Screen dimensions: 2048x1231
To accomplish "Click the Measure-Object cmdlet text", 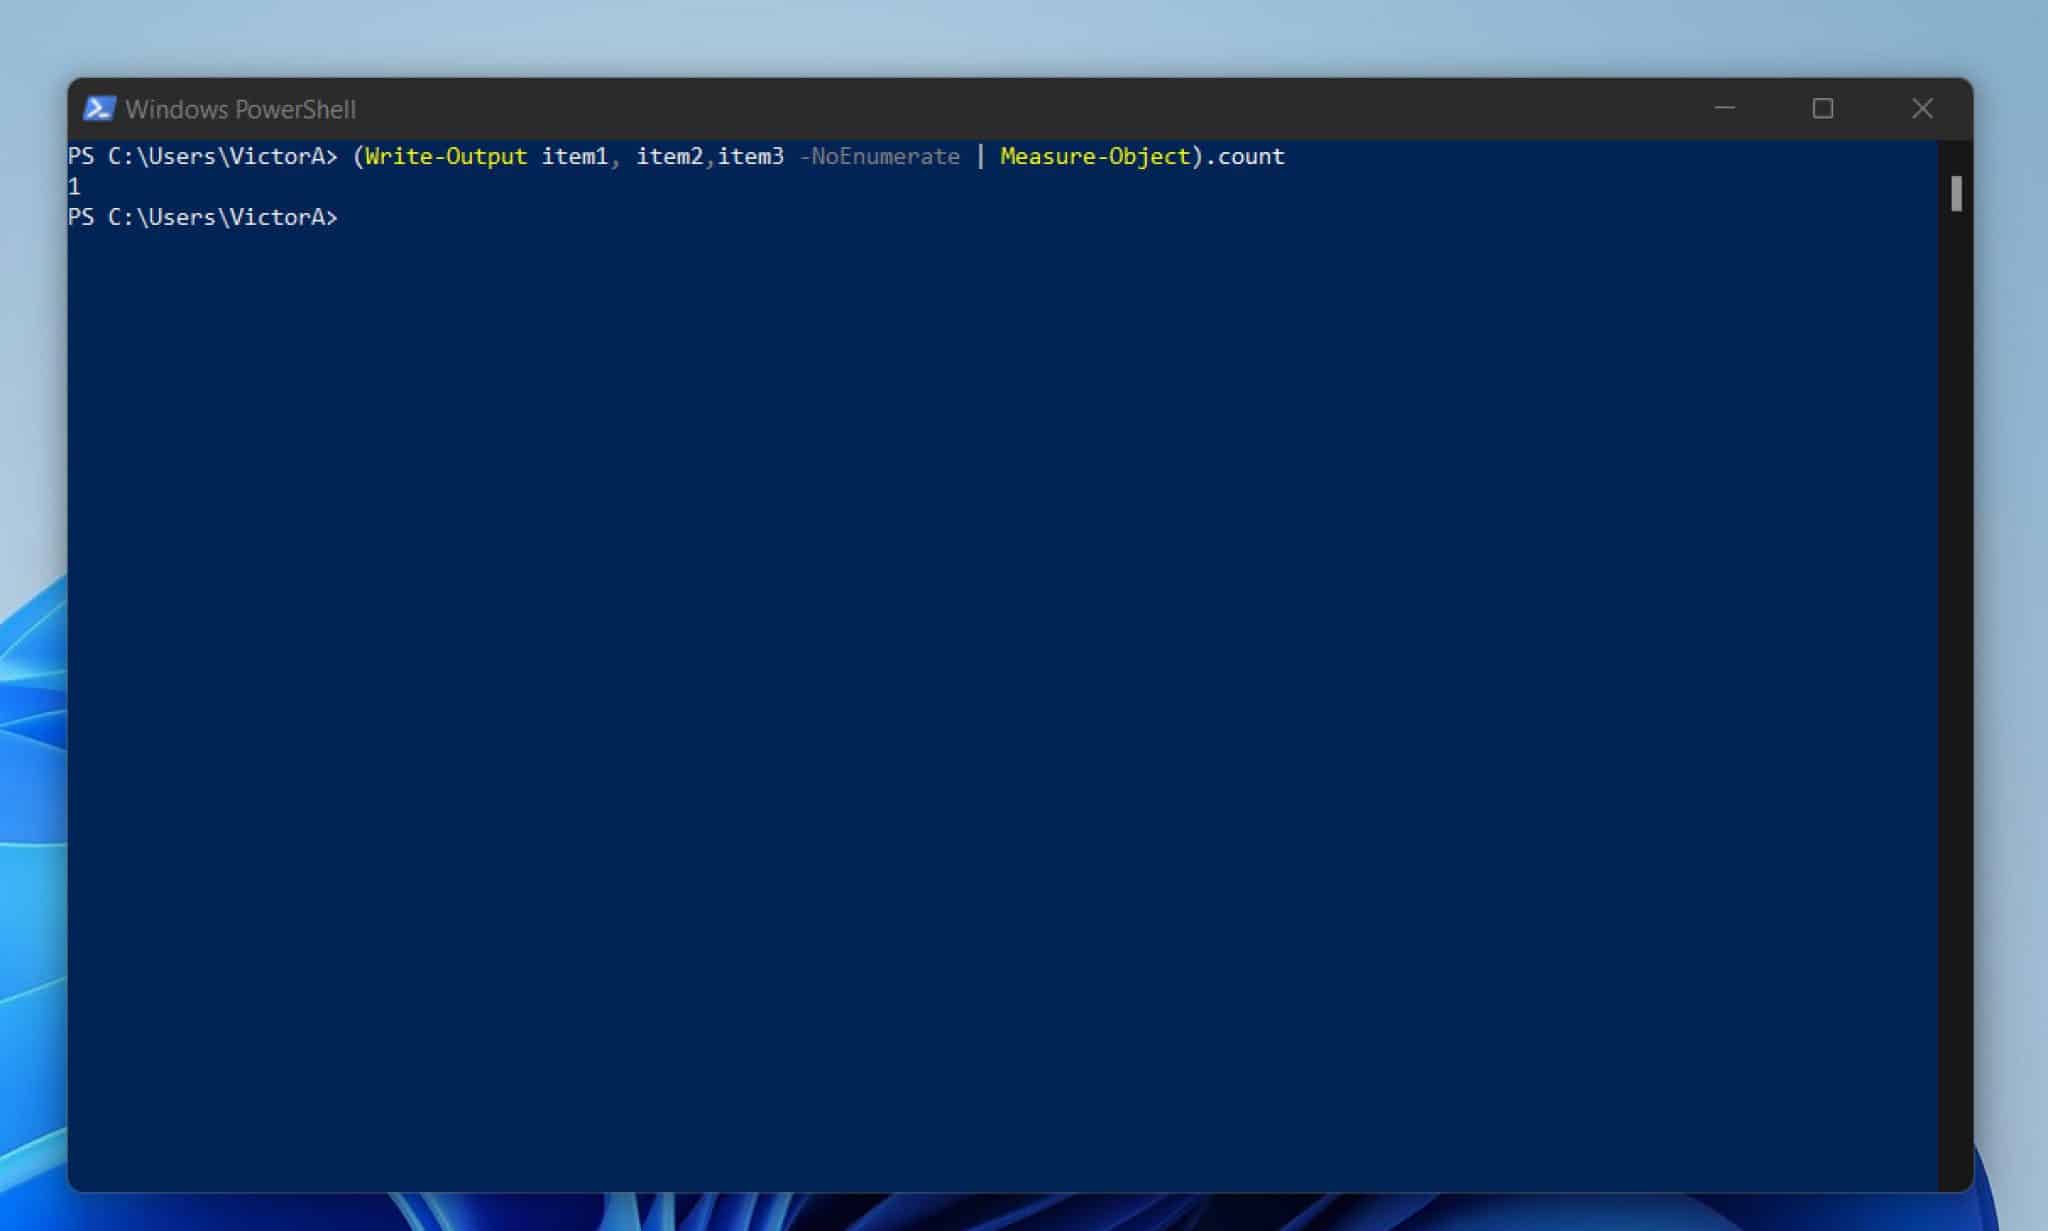I will coord(1095,157).
